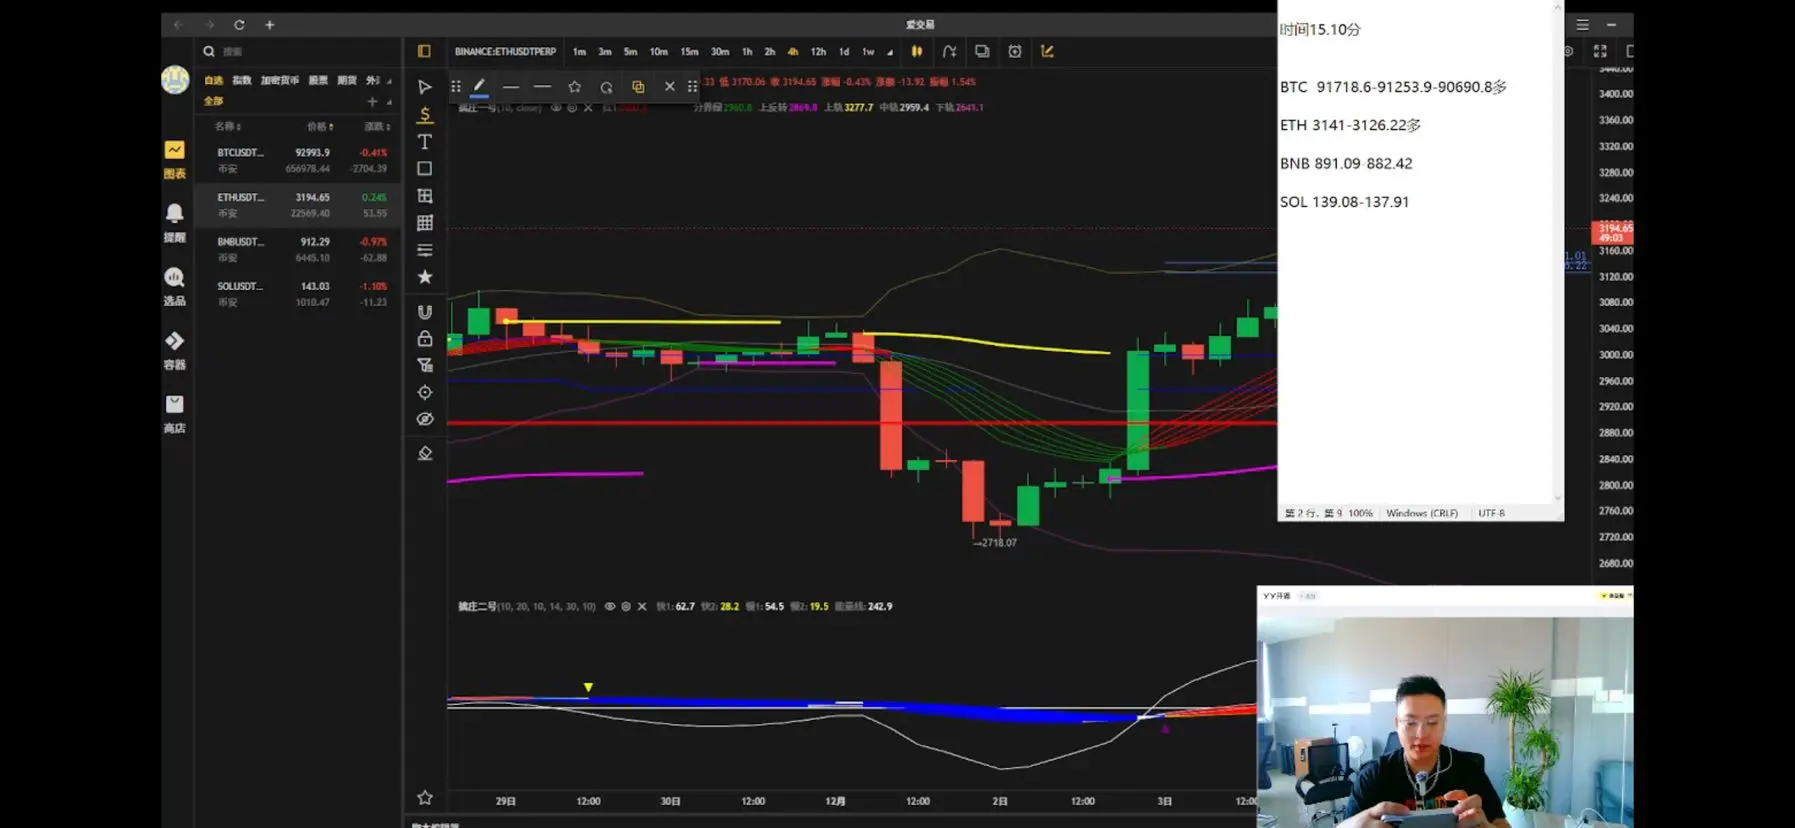Select the star favorites drawing tool

(x=424, y=277)
